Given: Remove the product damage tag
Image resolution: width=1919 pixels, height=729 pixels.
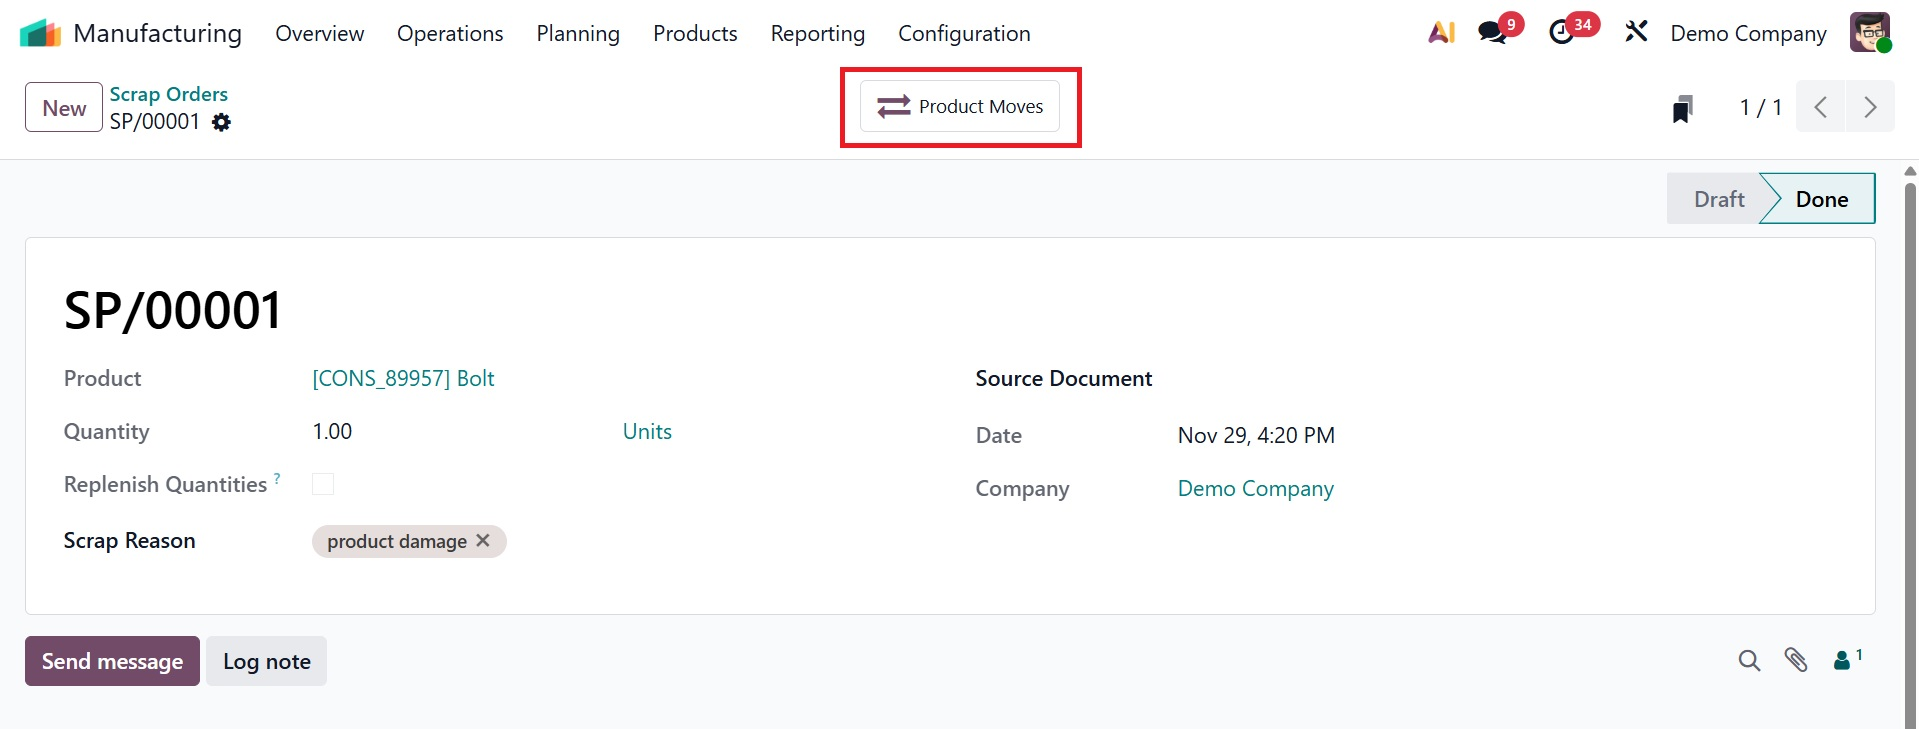Looking at the screenshot, I should pyautogui.click(x=483, y=540).
